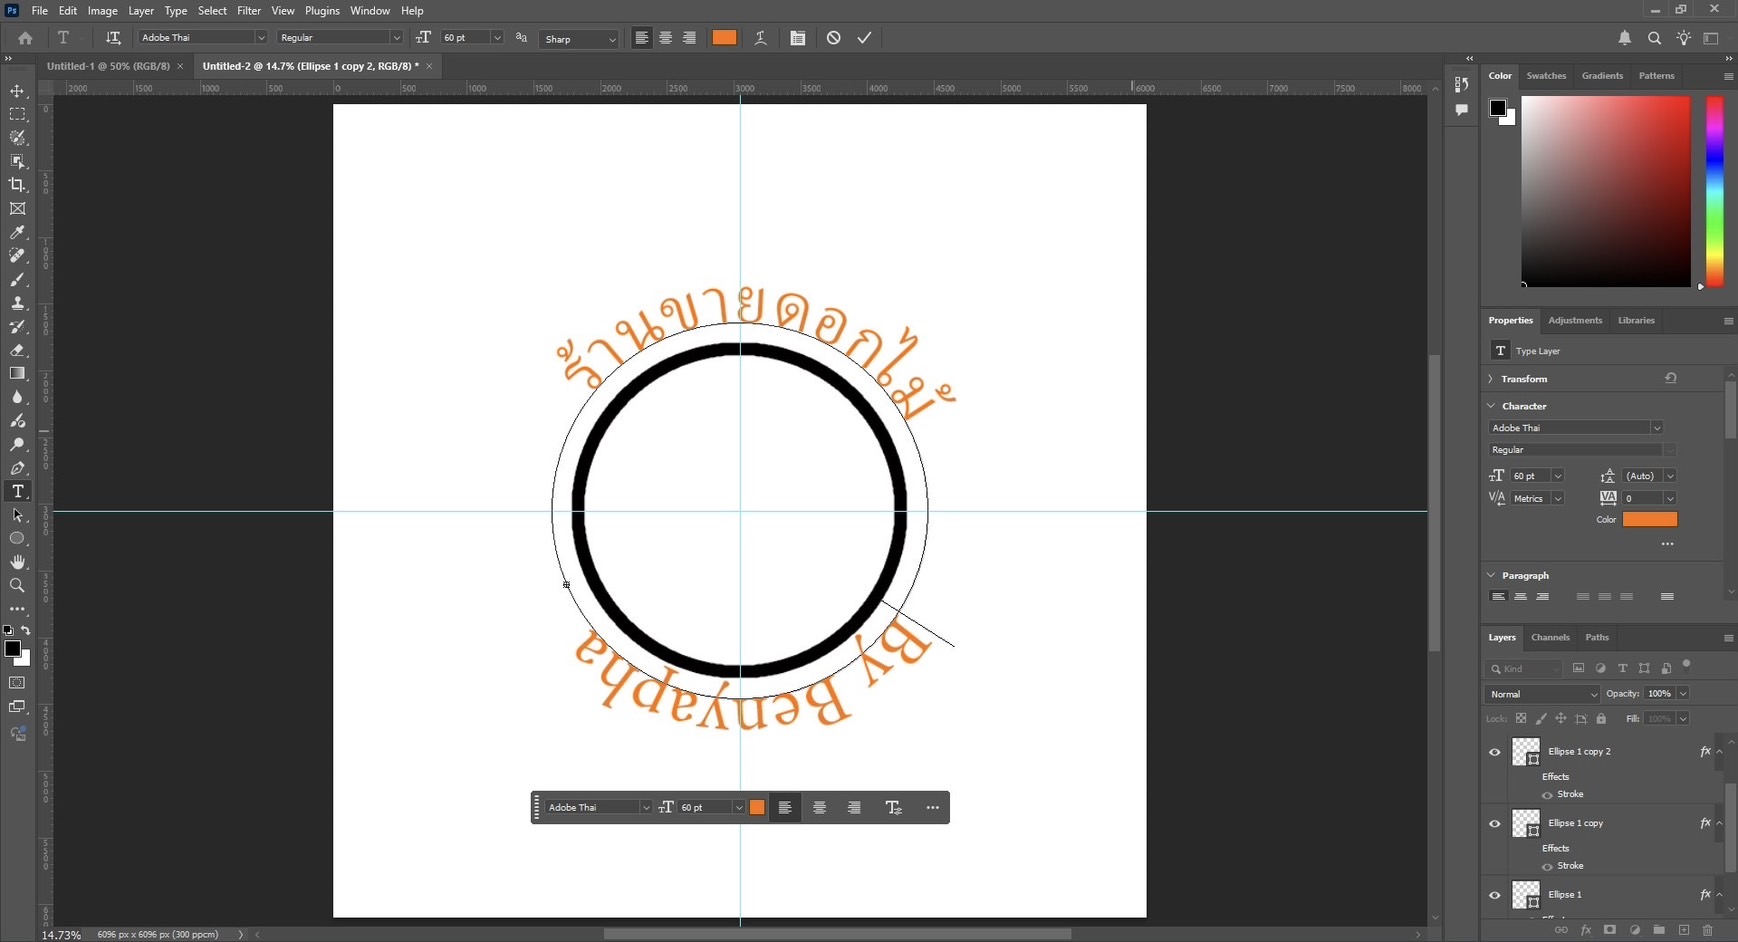Expand the Transform section in Properties

1491,379
